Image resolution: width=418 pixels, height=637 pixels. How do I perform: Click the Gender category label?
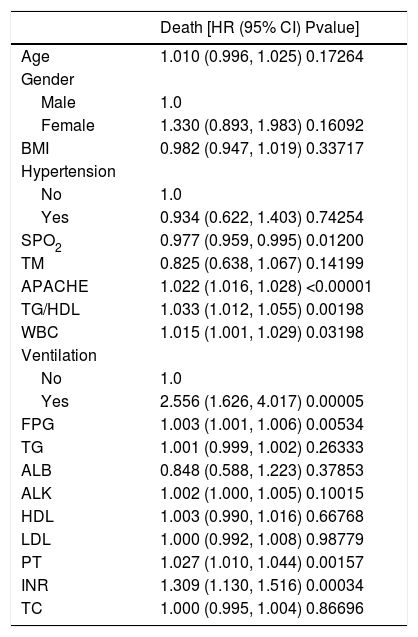pos(48,79)
